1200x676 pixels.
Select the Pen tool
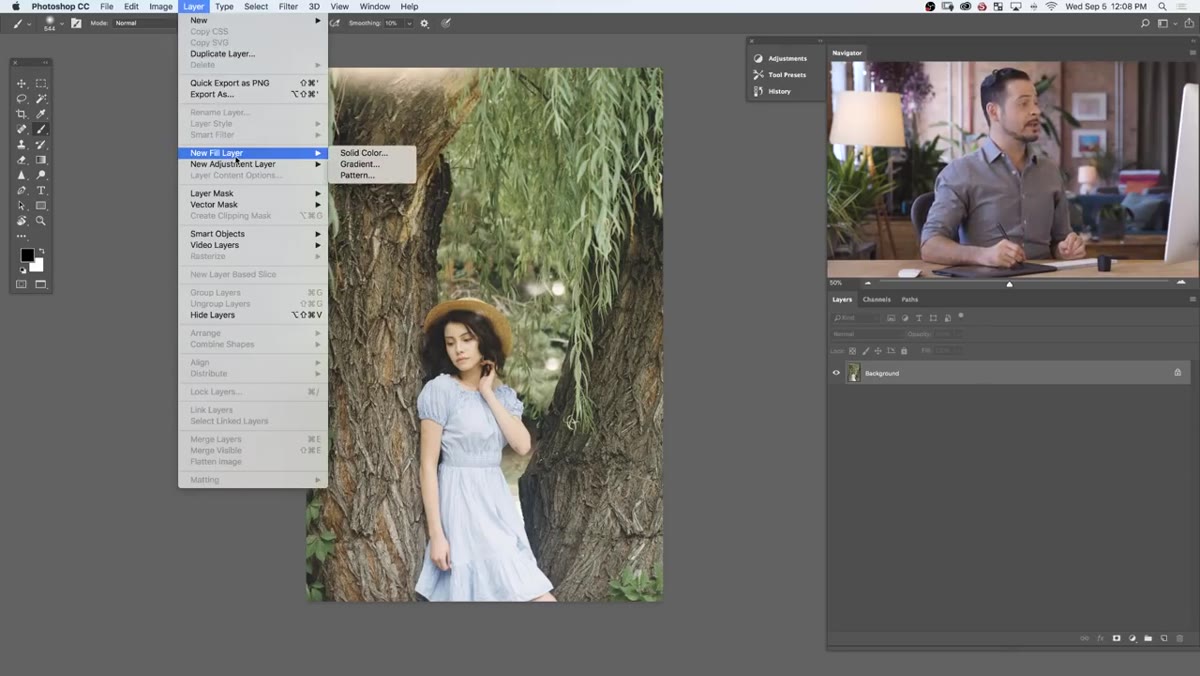coord(21,190)
